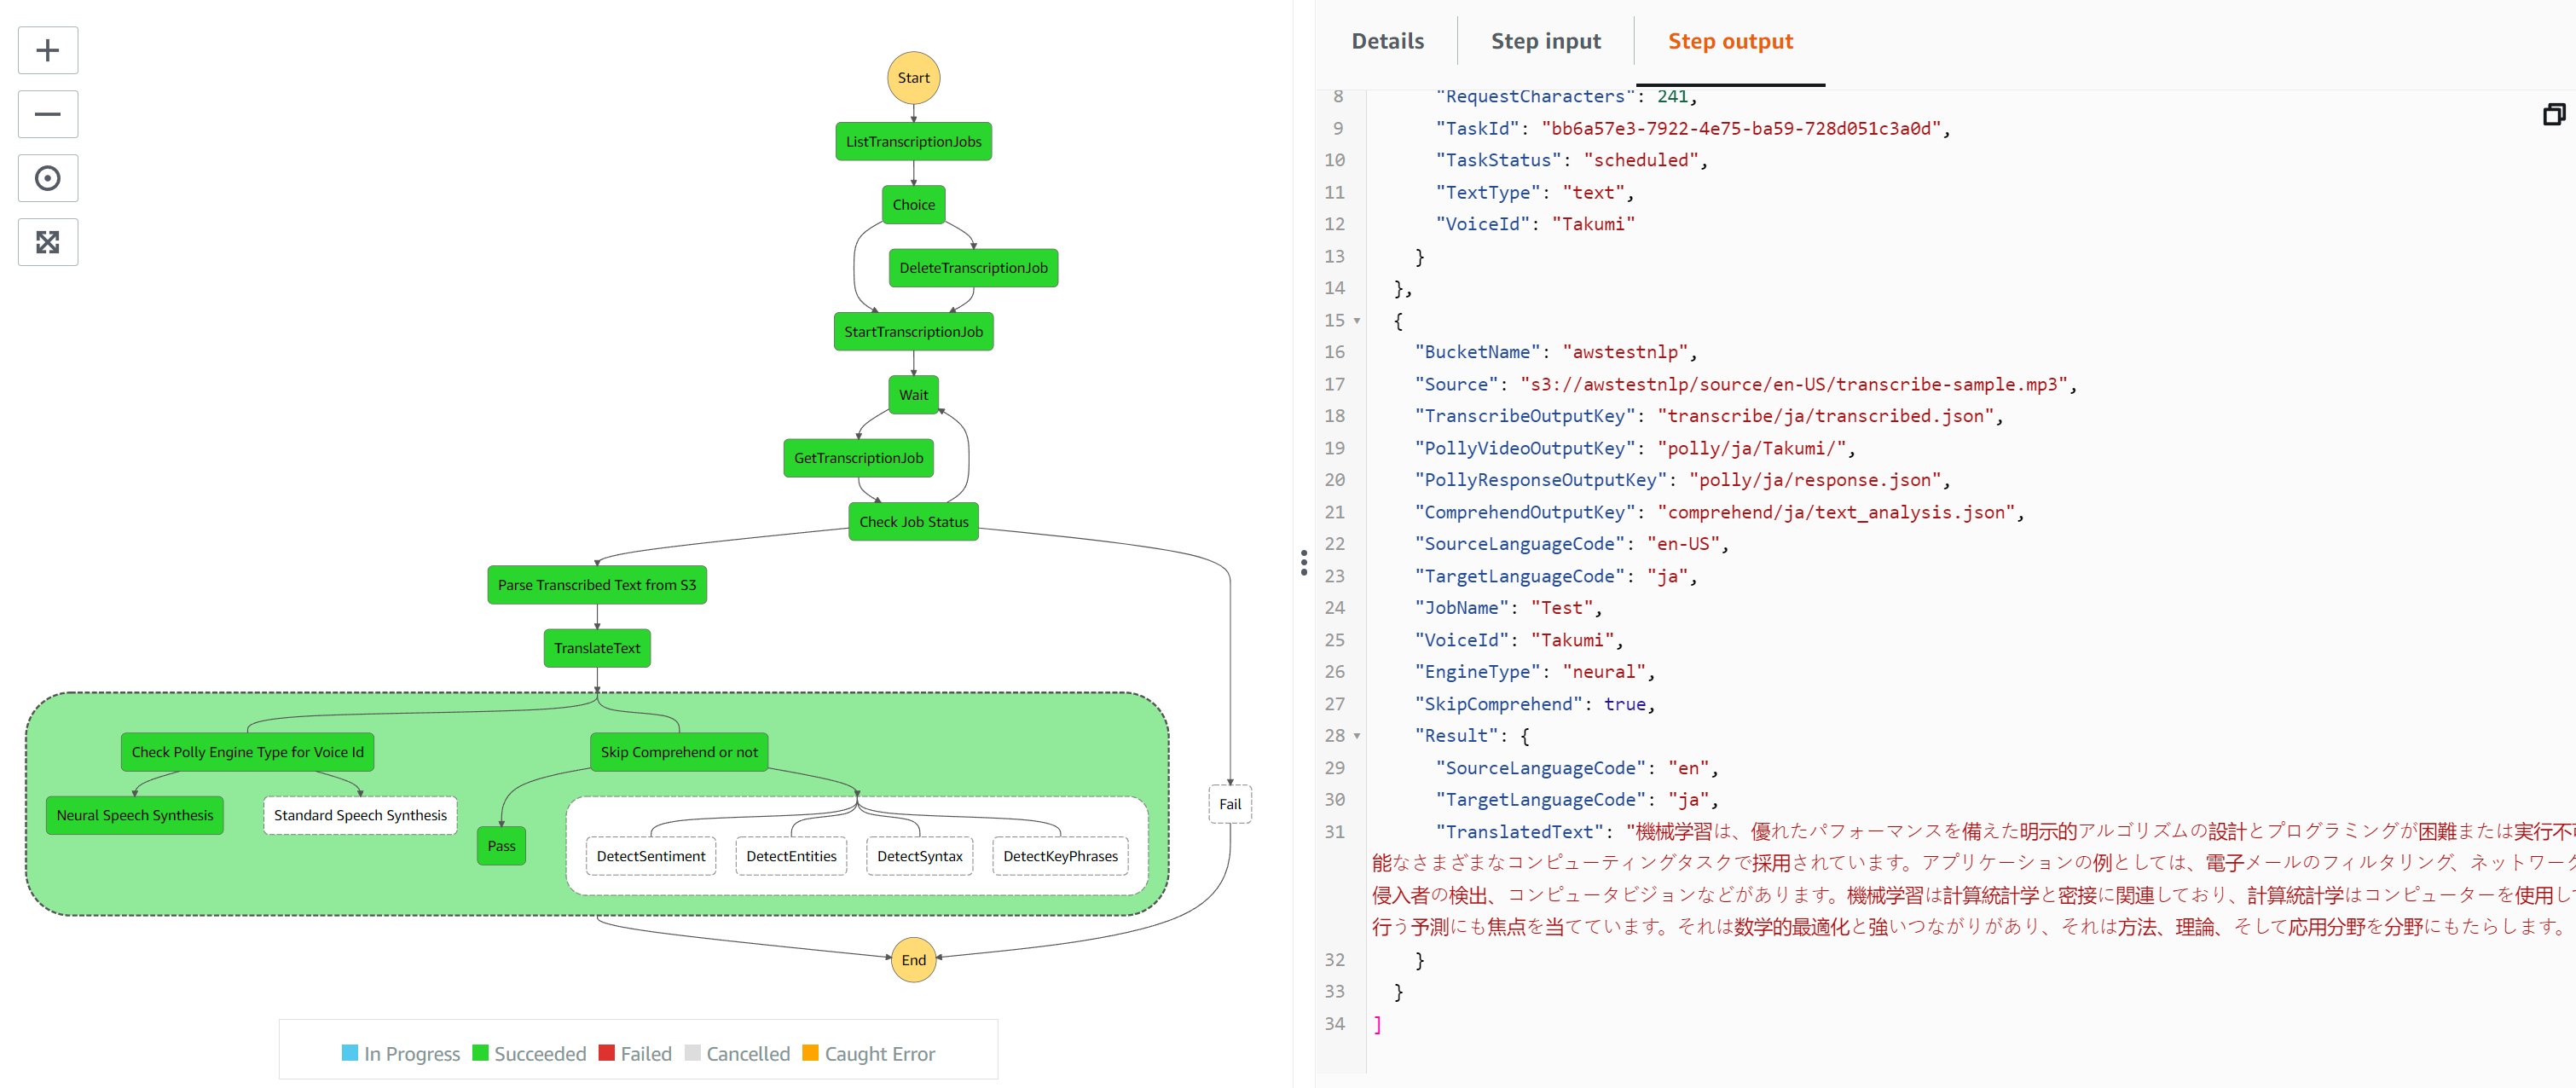Collapse the Result object at line 28
The width and height of the screenshot is (2576, 1088).
[1357, 736]
